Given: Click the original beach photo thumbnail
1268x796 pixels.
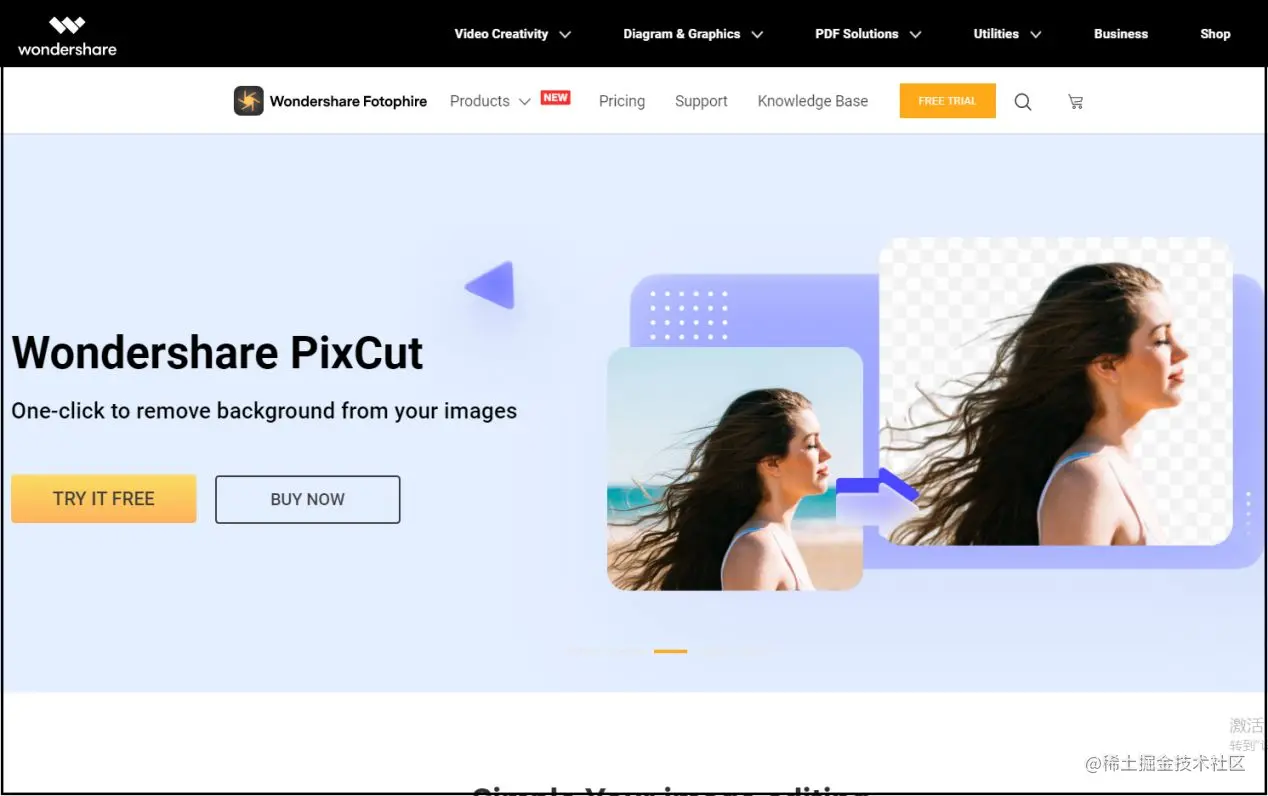Looking at the screenshot, I should [x=734, y=468].
